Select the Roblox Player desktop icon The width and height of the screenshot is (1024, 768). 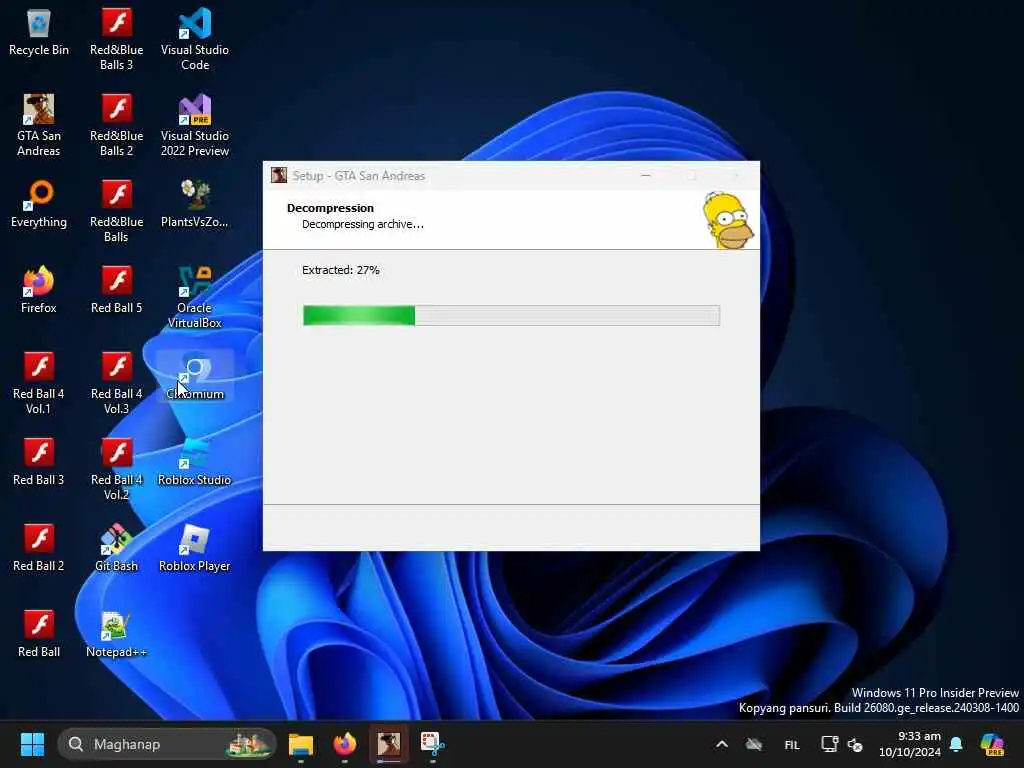(x=195, y=549)
